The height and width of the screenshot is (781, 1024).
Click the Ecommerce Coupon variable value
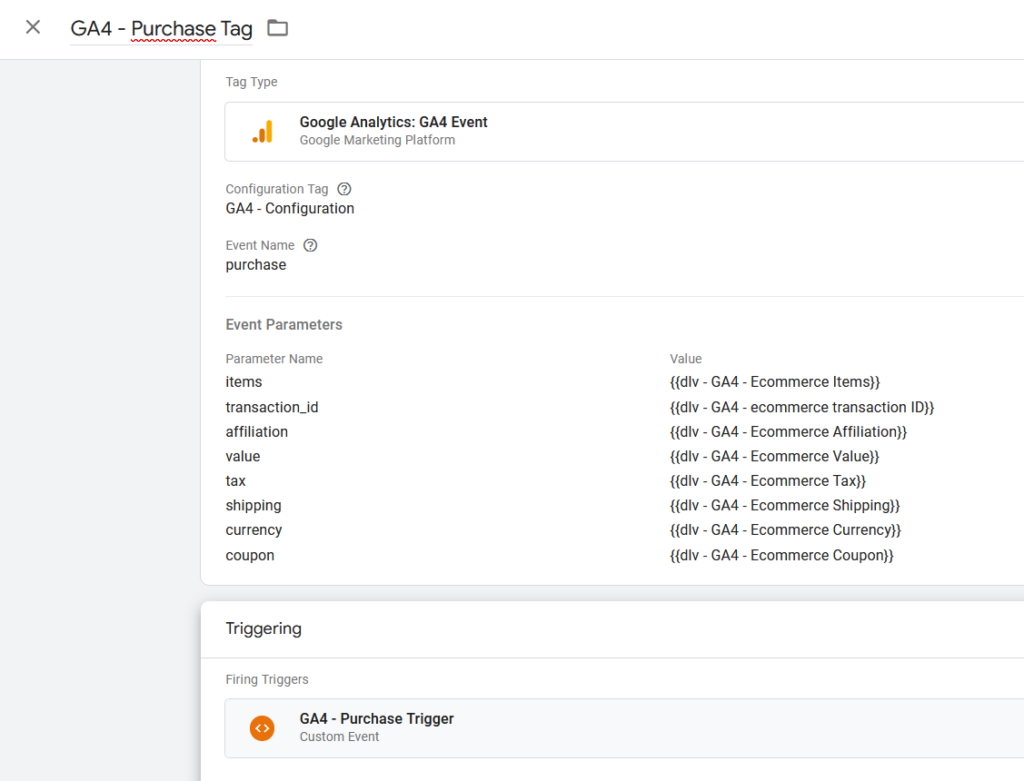(781, 555)
